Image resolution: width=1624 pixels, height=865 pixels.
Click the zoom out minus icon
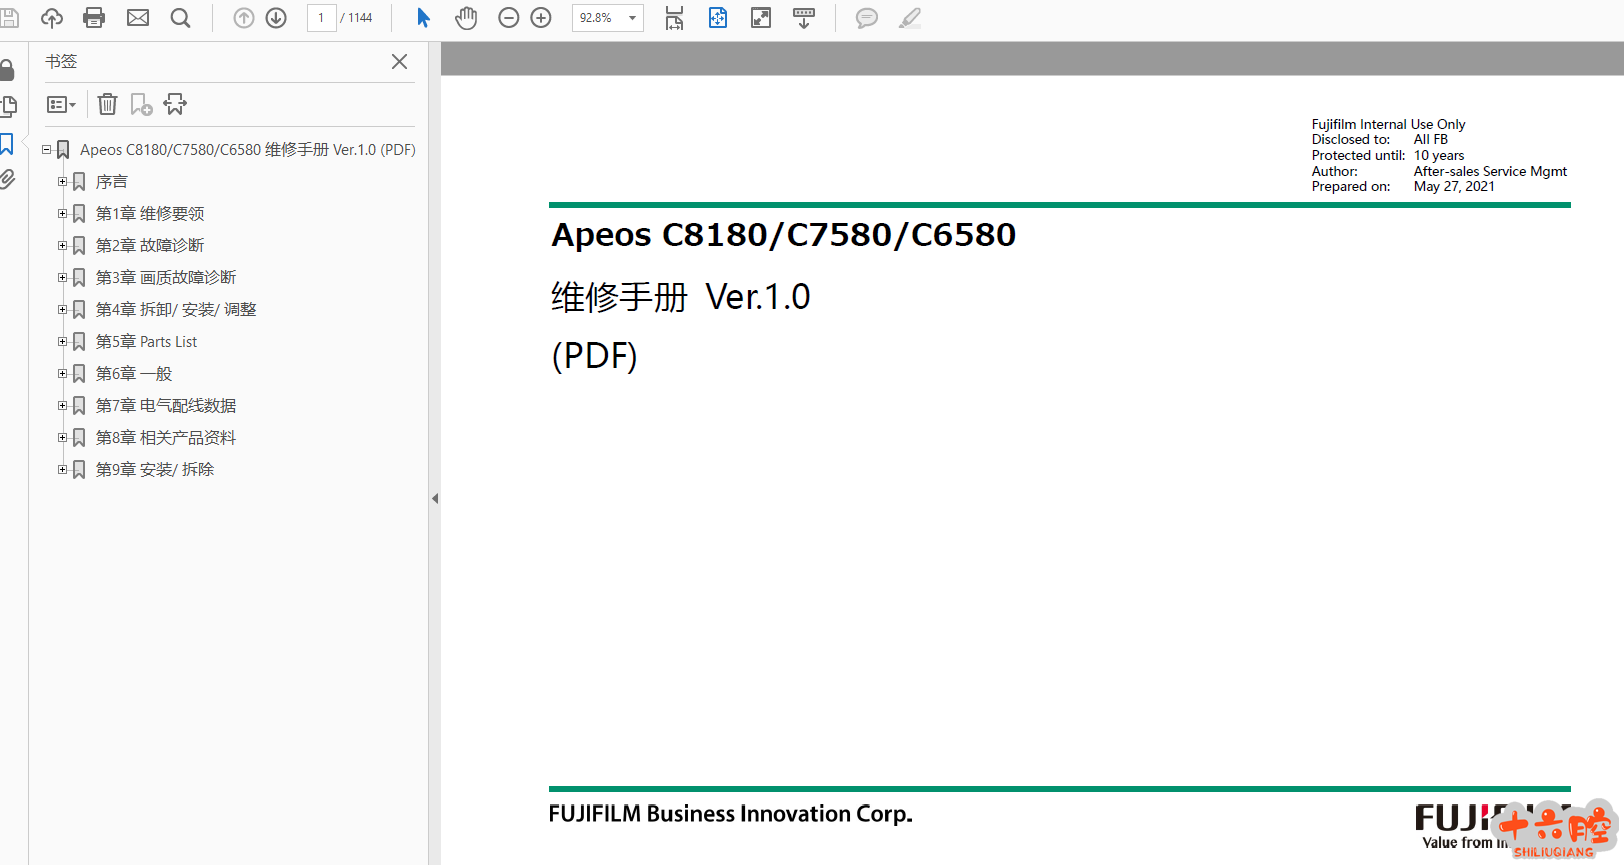(508, 18)
